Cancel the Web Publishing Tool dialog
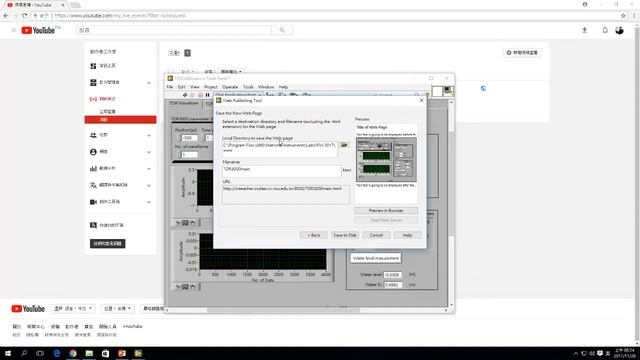The image size is (640, 360). click(x=376, y=235)
